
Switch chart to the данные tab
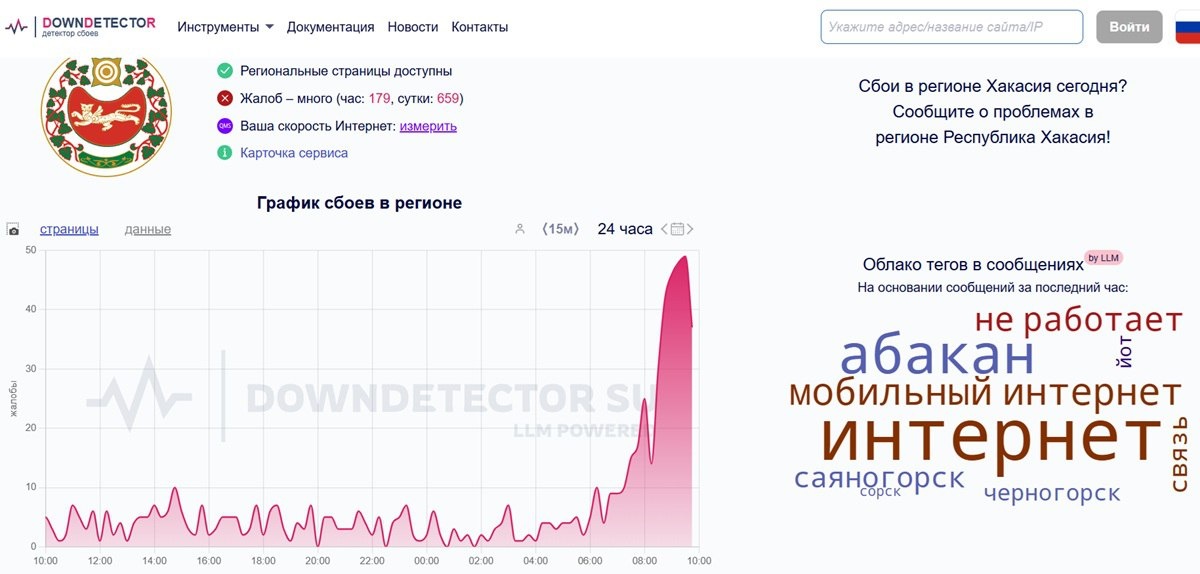(x=148, y=229)
